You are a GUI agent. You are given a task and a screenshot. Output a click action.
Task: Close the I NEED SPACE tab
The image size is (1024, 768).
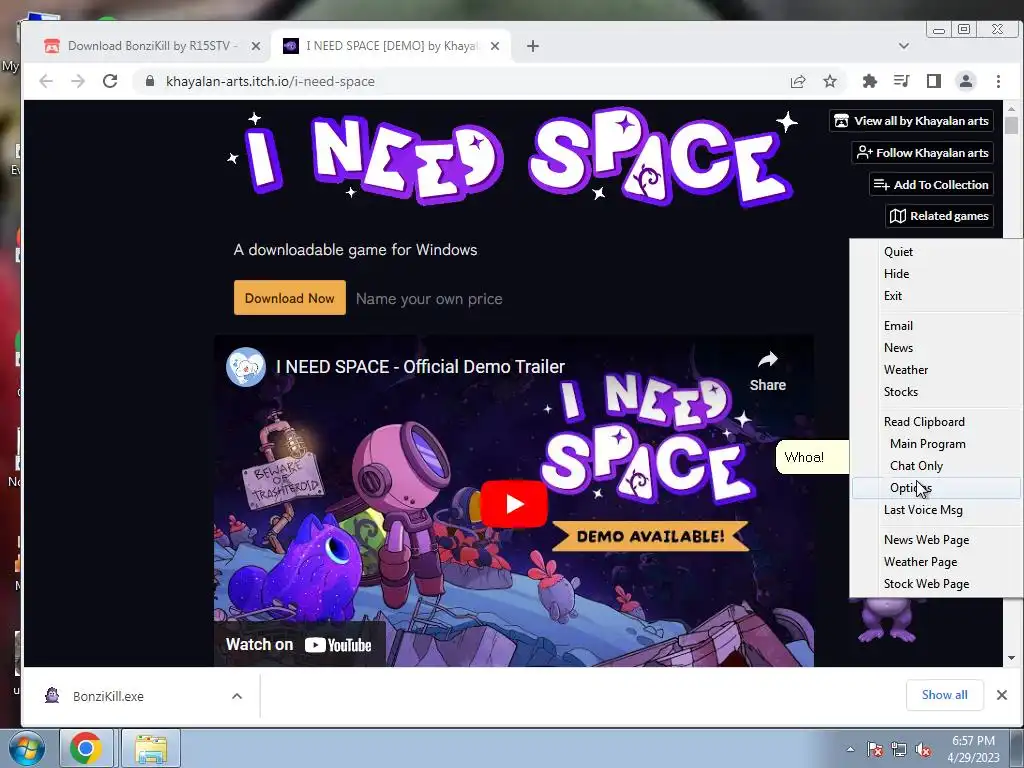click(x=495, y=46)
